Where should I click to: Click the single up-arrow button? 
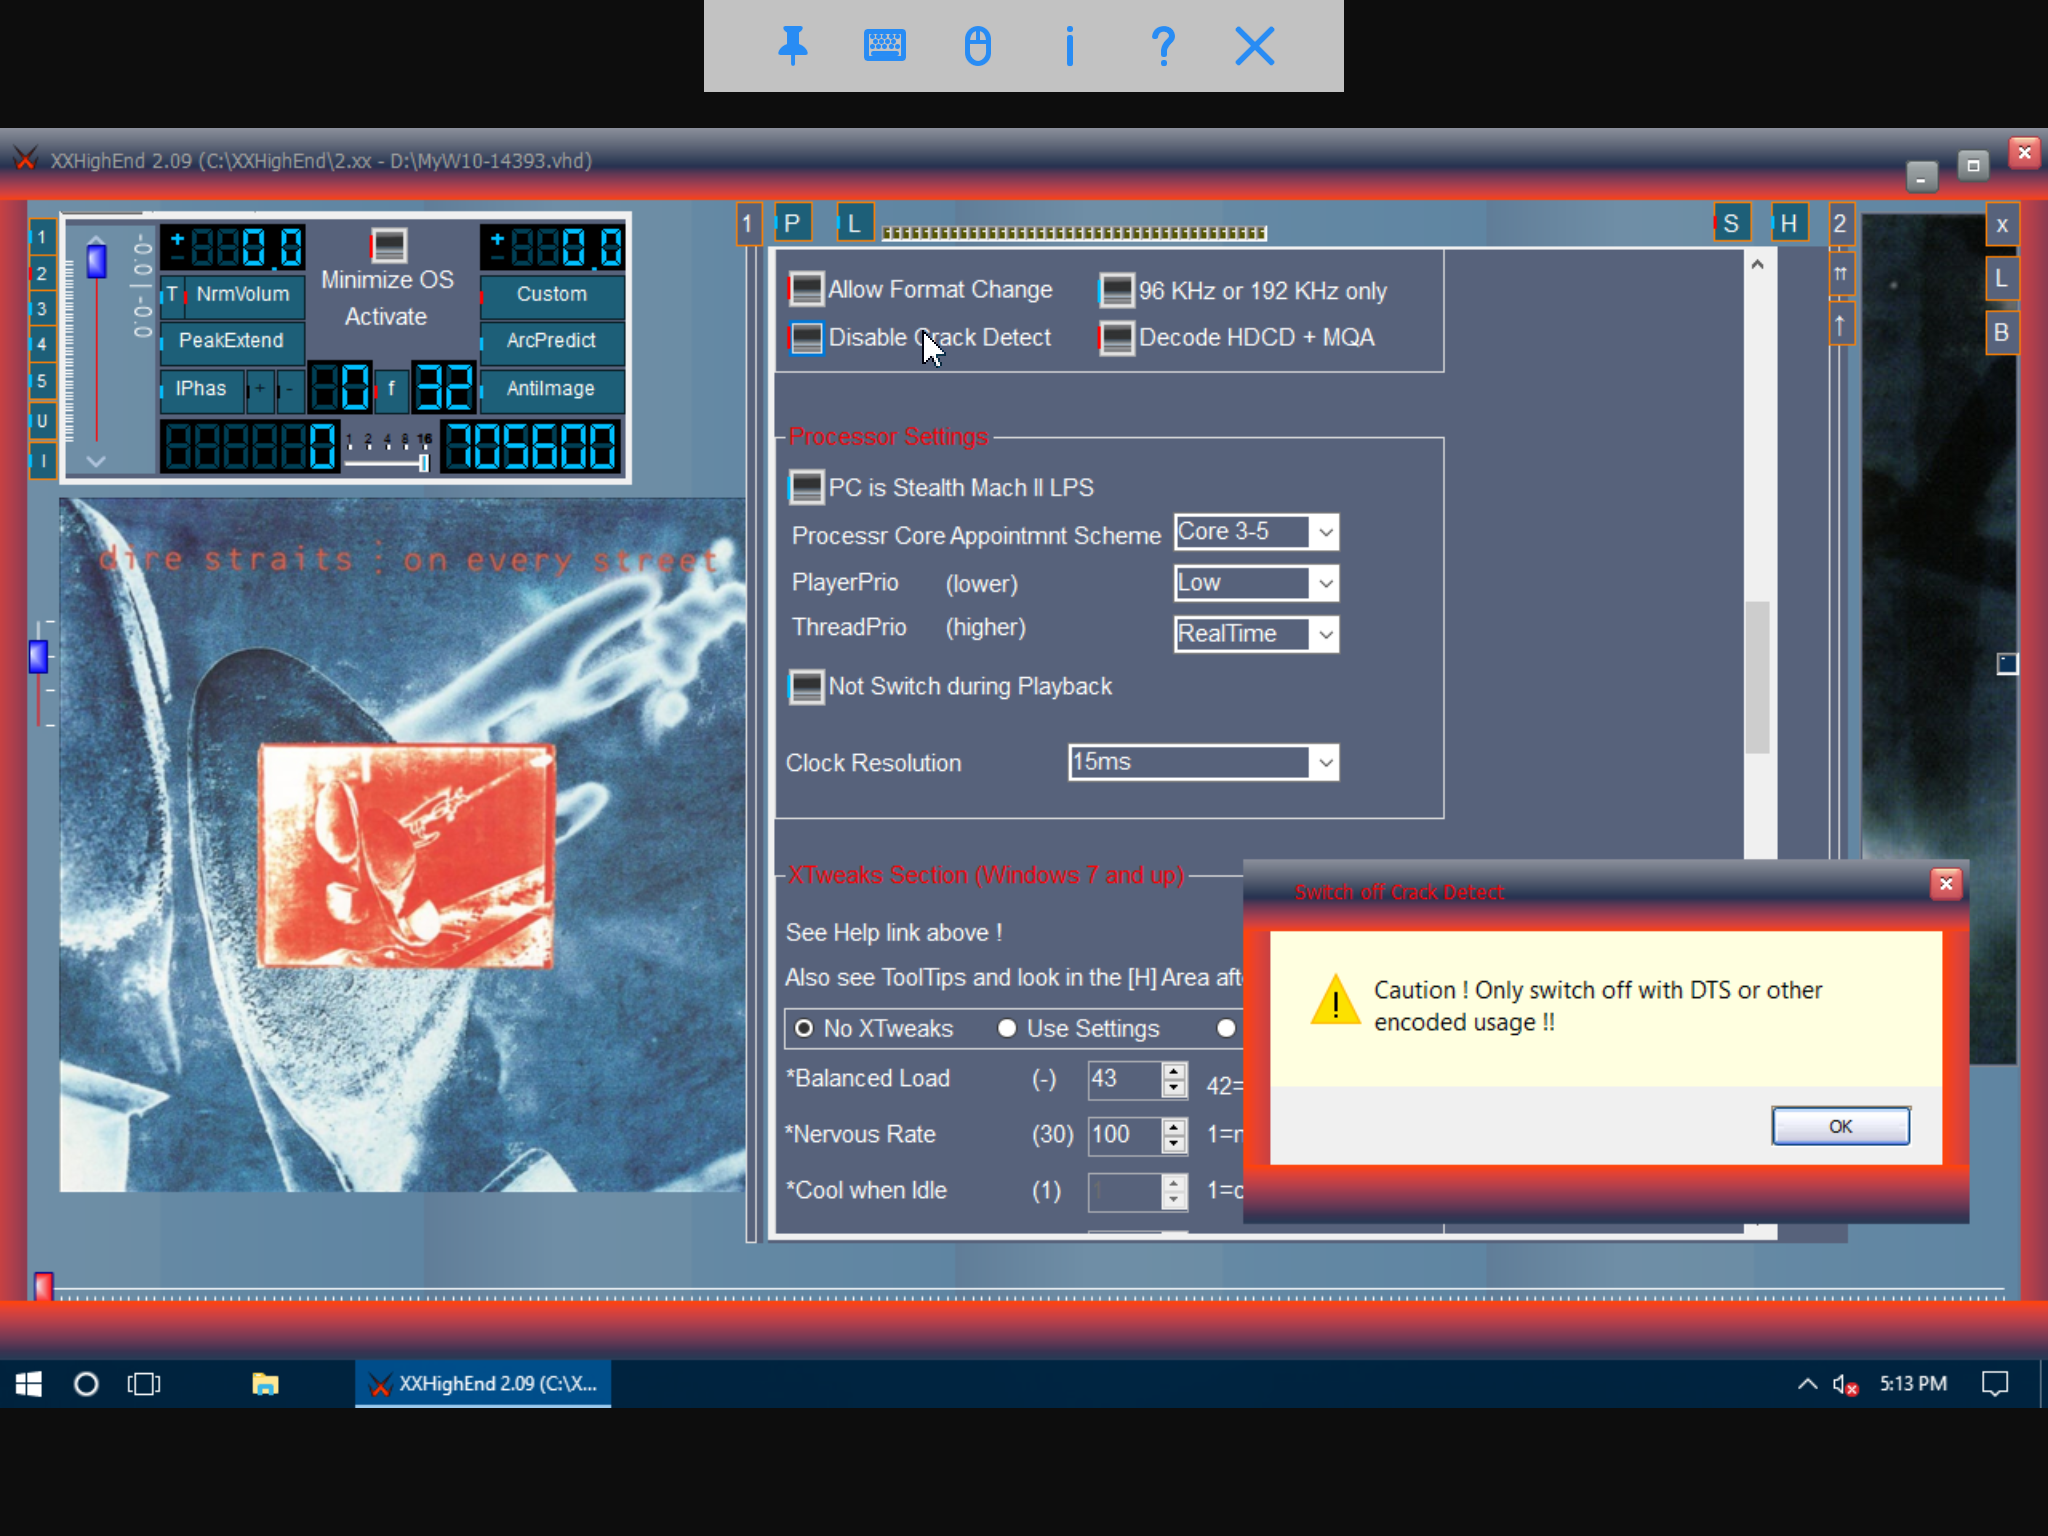point(1840,325)
